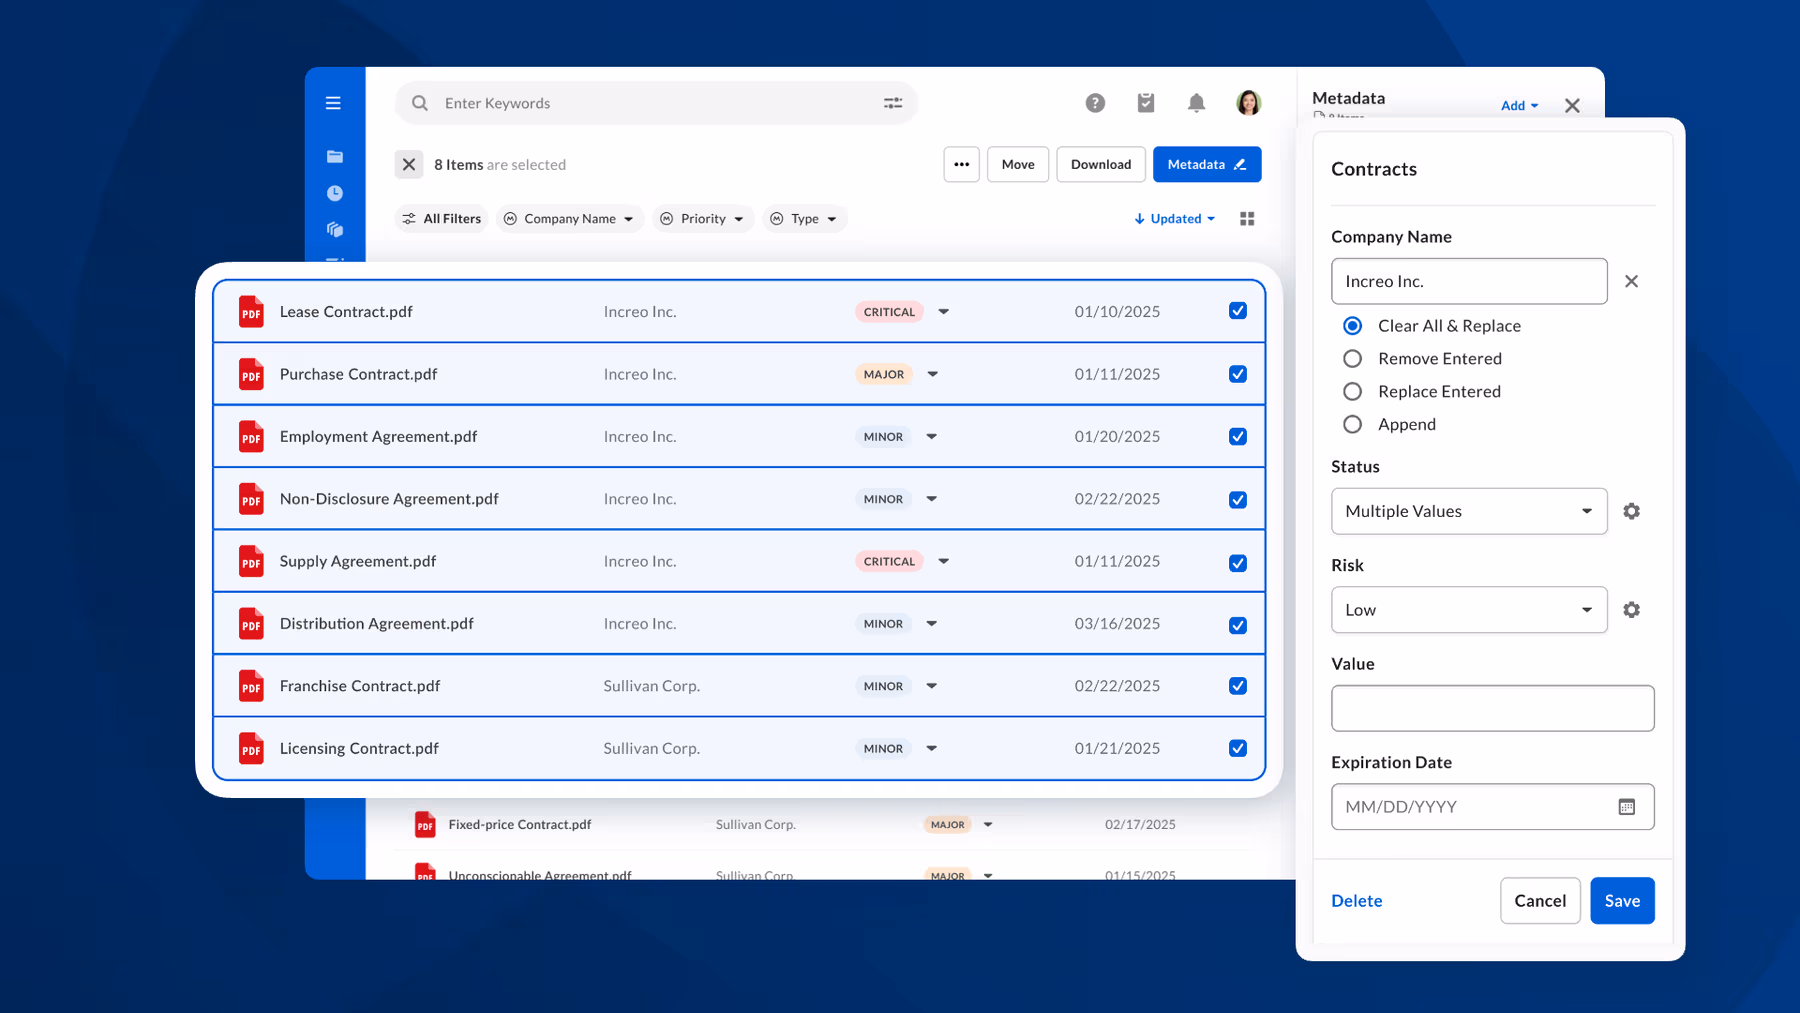Open the folder icon in sidebar

pos(335,157)
